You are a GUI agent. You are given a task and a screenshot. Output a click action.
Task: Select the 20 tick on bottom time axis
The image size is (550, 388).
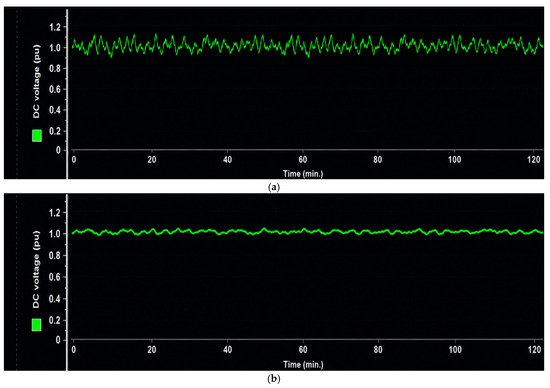pyautogui.click(x=152, y=349)
